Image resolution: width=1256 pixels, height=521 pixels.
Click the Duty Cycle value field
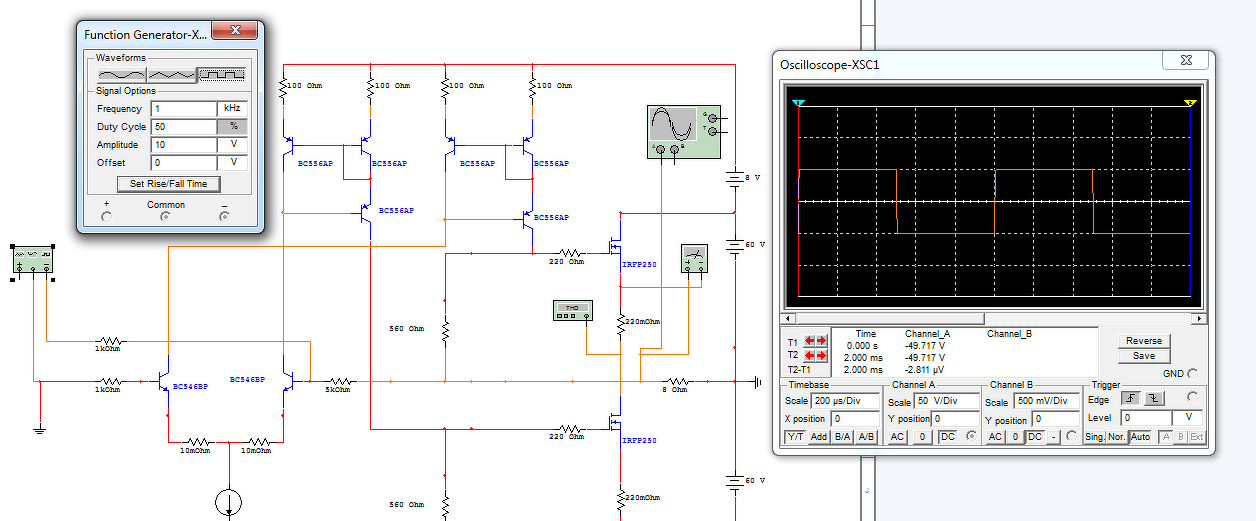click(x=184, y=127)
